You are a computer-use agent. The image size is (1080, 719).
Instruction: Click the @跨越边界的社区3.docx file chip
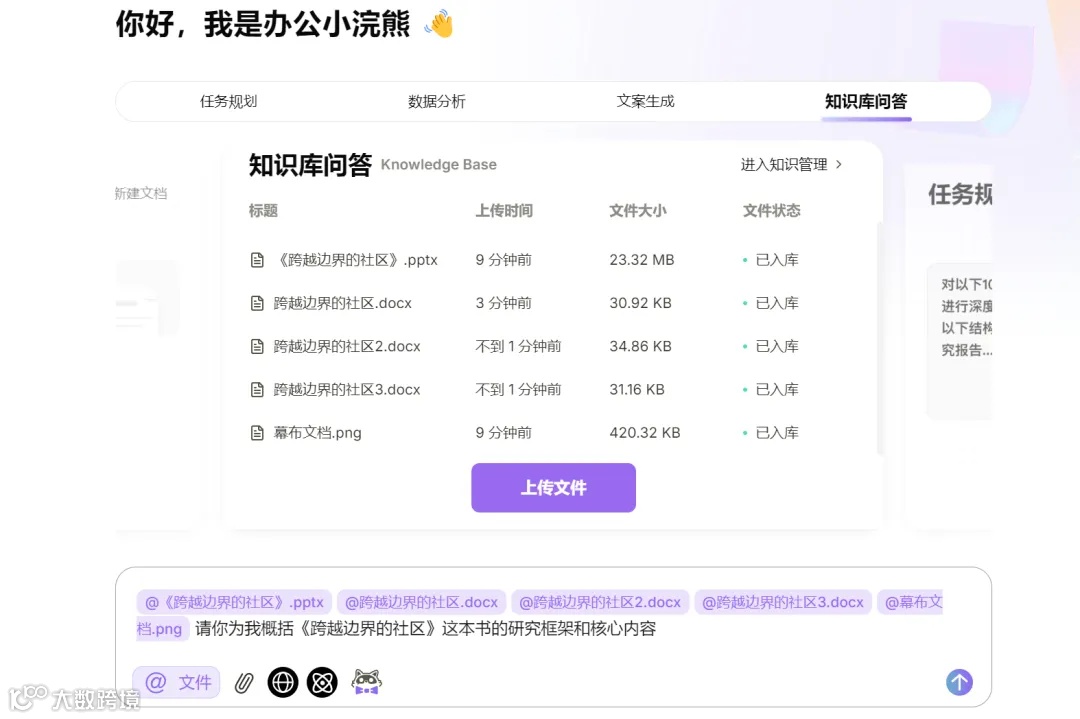(x=781, y=602)
